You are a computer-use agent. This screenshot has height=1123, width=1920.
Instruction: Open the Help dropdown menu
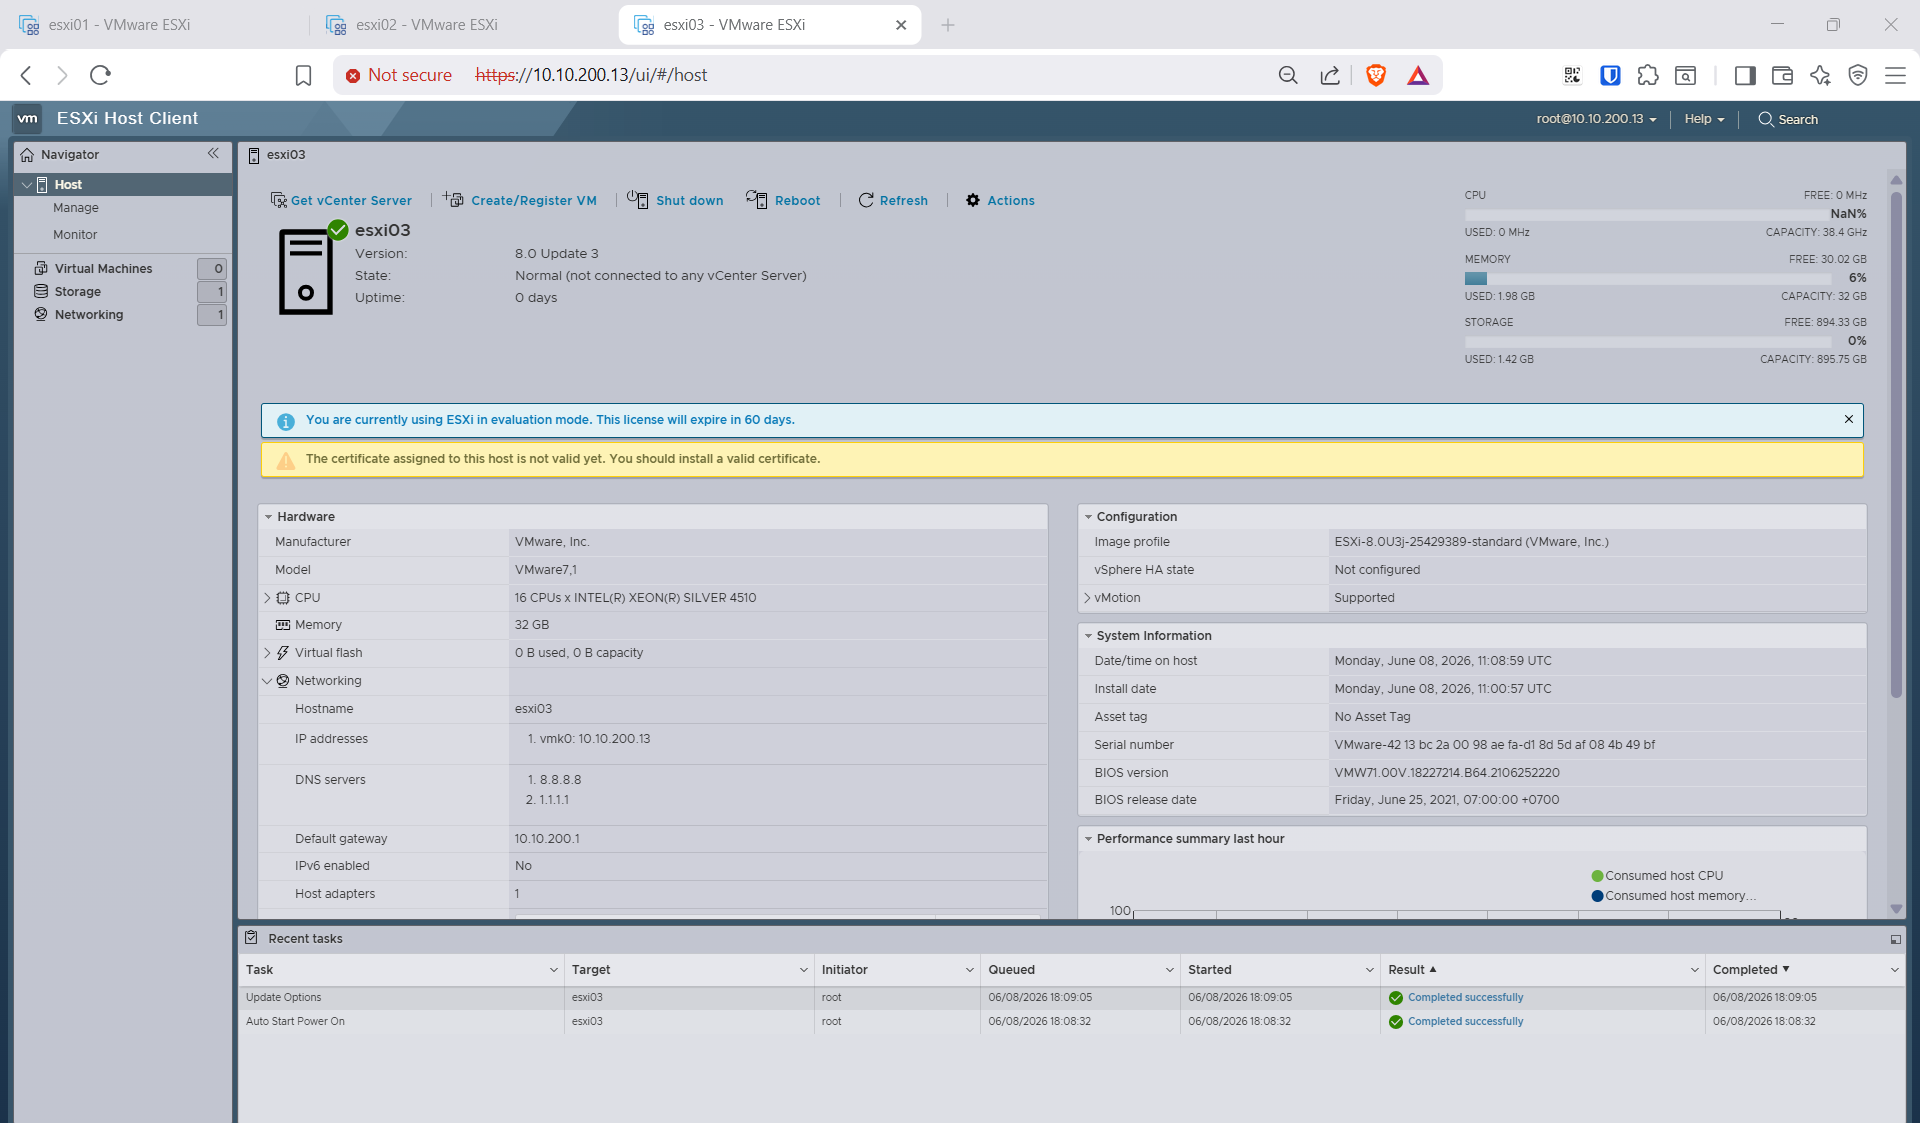coord(1704,119)
